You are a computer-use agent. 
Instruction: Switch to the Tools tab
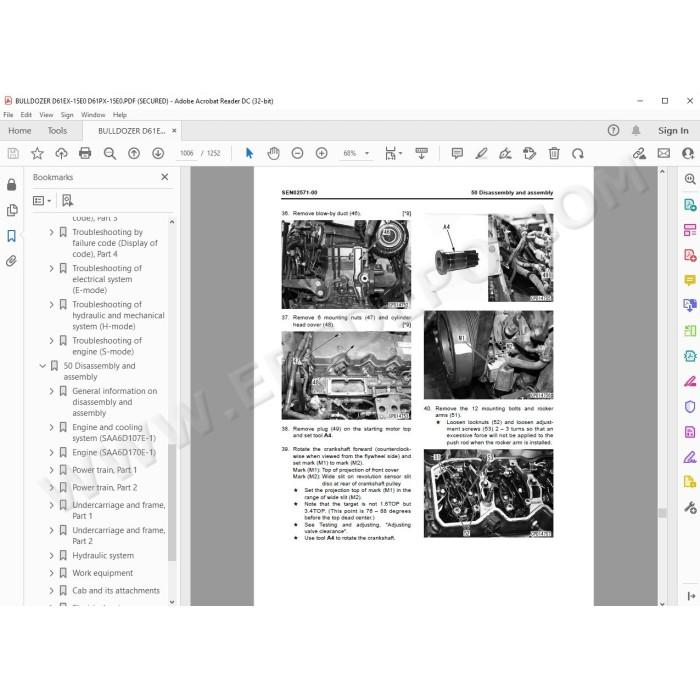point(57,131)
